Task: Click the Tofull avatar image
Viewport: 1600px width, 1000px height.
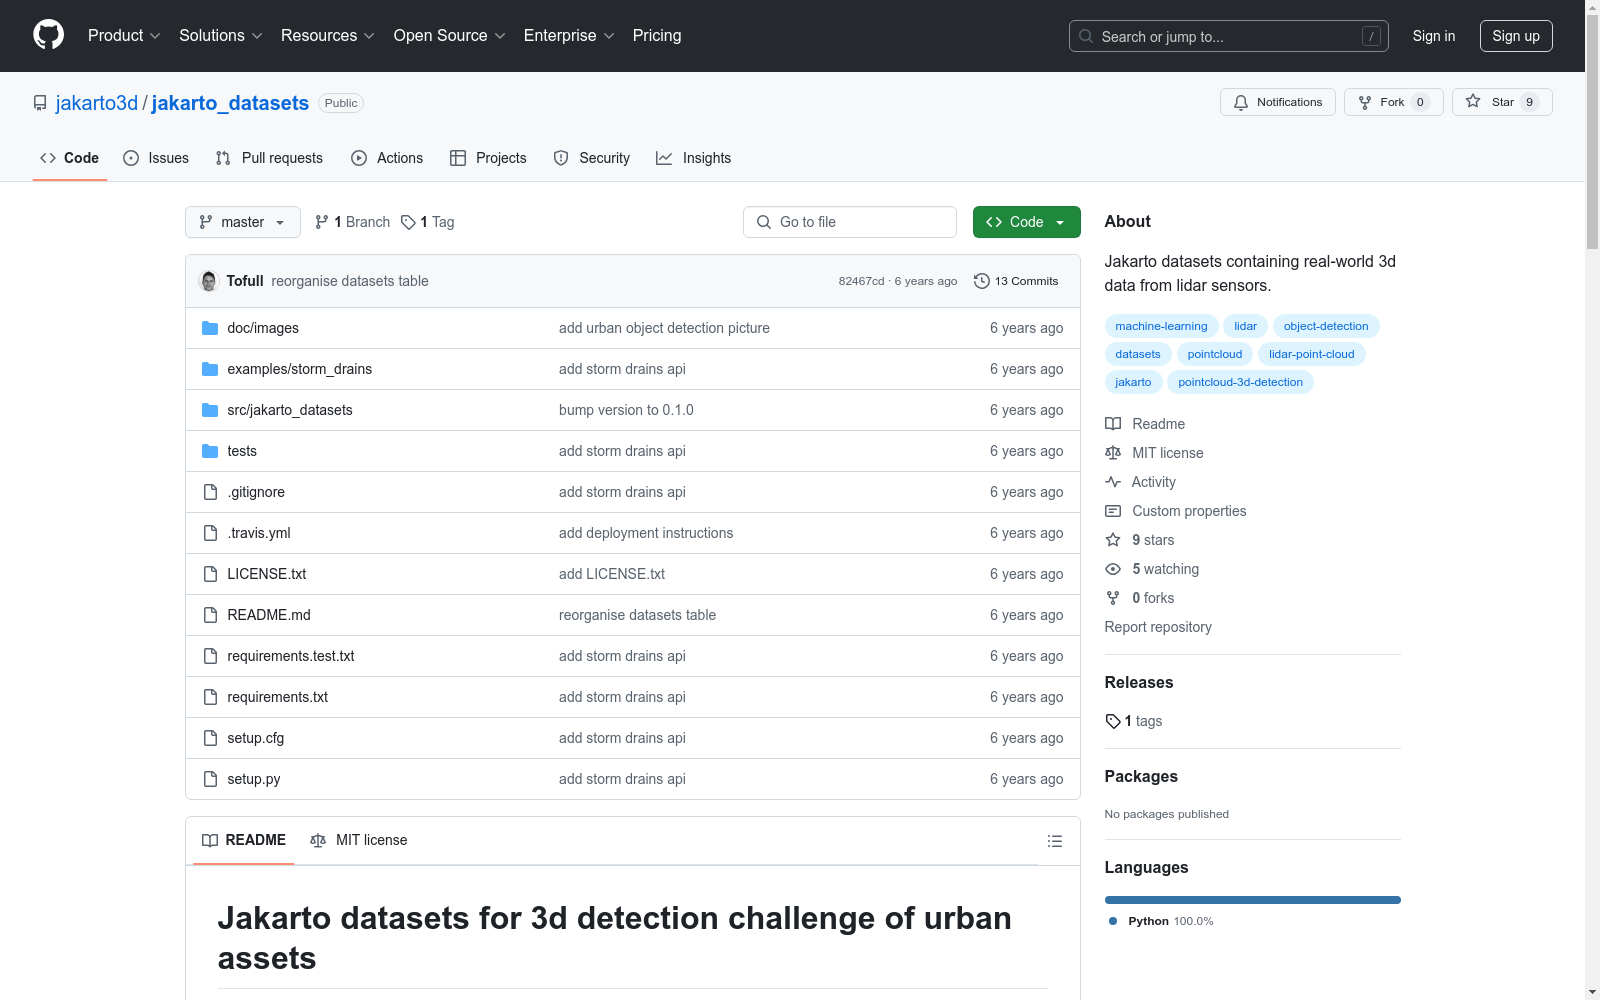Action: (209, 281)
